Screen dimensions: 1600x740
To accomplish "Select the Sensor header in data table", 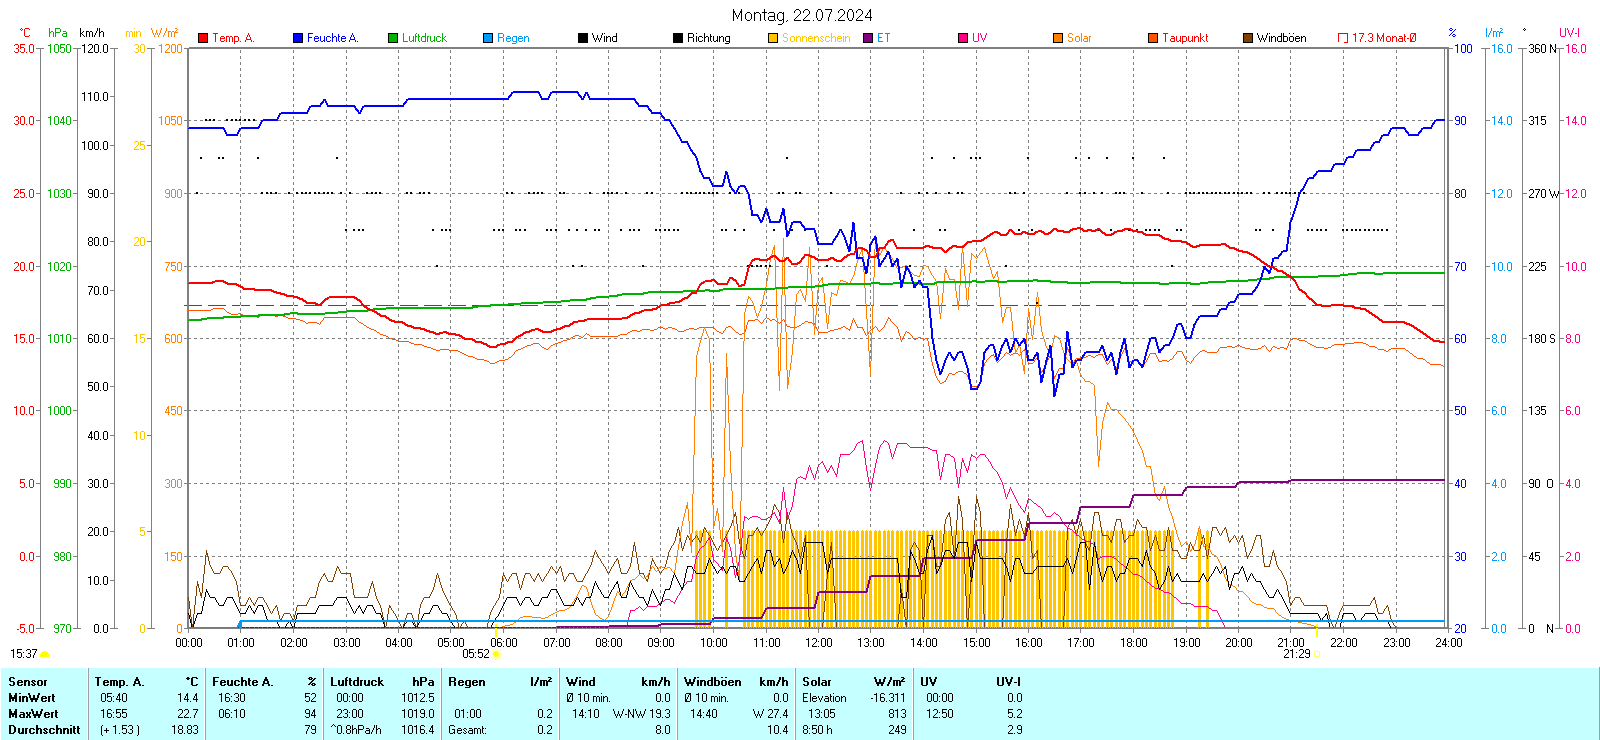I will [28, 682].
